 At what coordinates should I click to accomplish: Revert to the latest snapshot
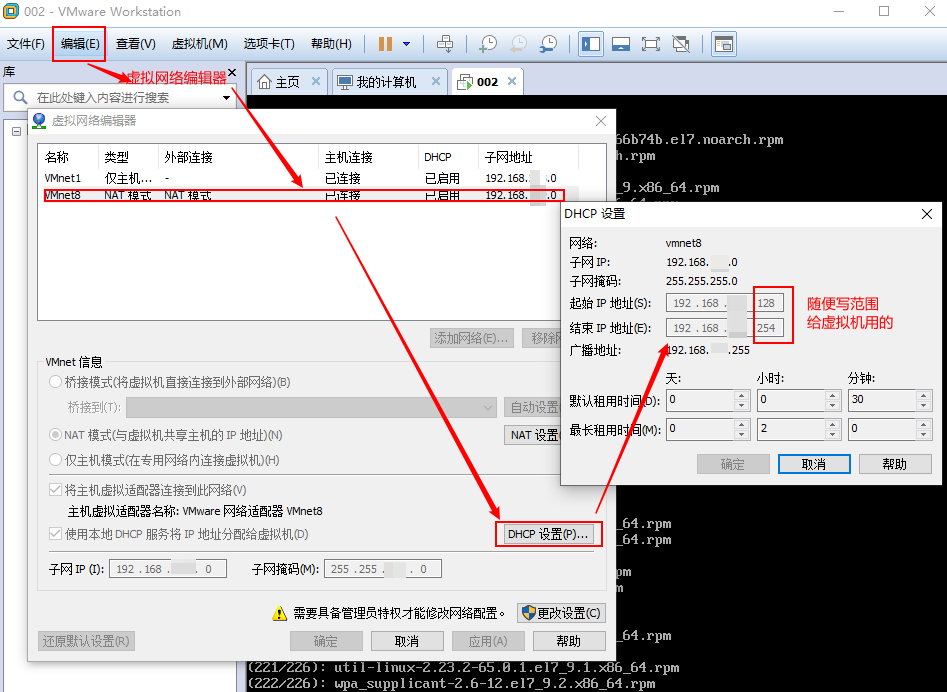click(x=518, y=43)
